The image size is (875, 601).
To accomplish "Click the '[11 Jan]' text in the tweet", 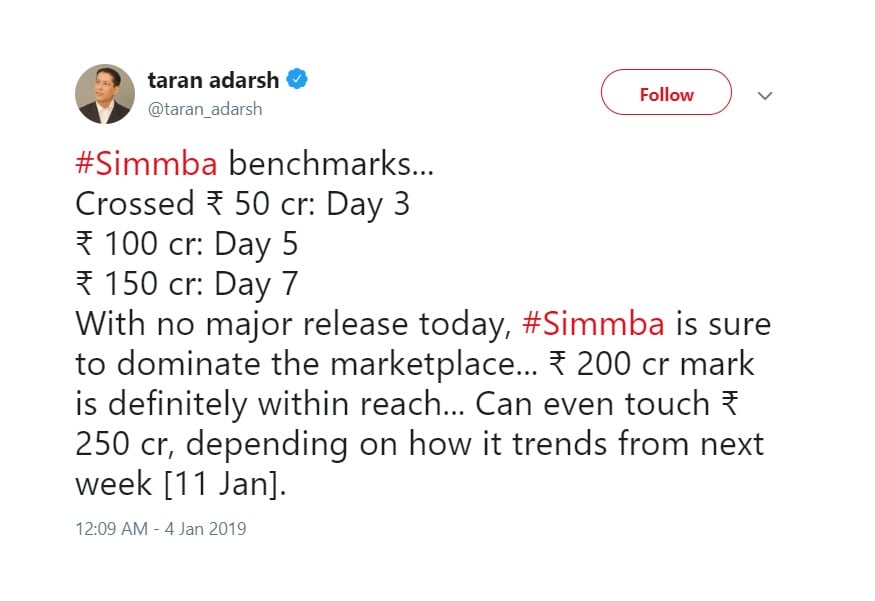I will [222, 484].
